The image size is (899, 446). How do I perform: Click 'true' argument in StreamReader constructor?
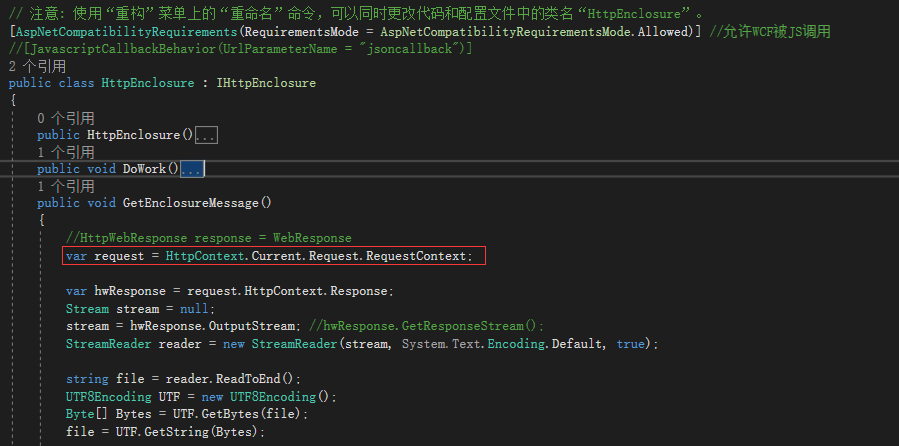pos(631,344)
